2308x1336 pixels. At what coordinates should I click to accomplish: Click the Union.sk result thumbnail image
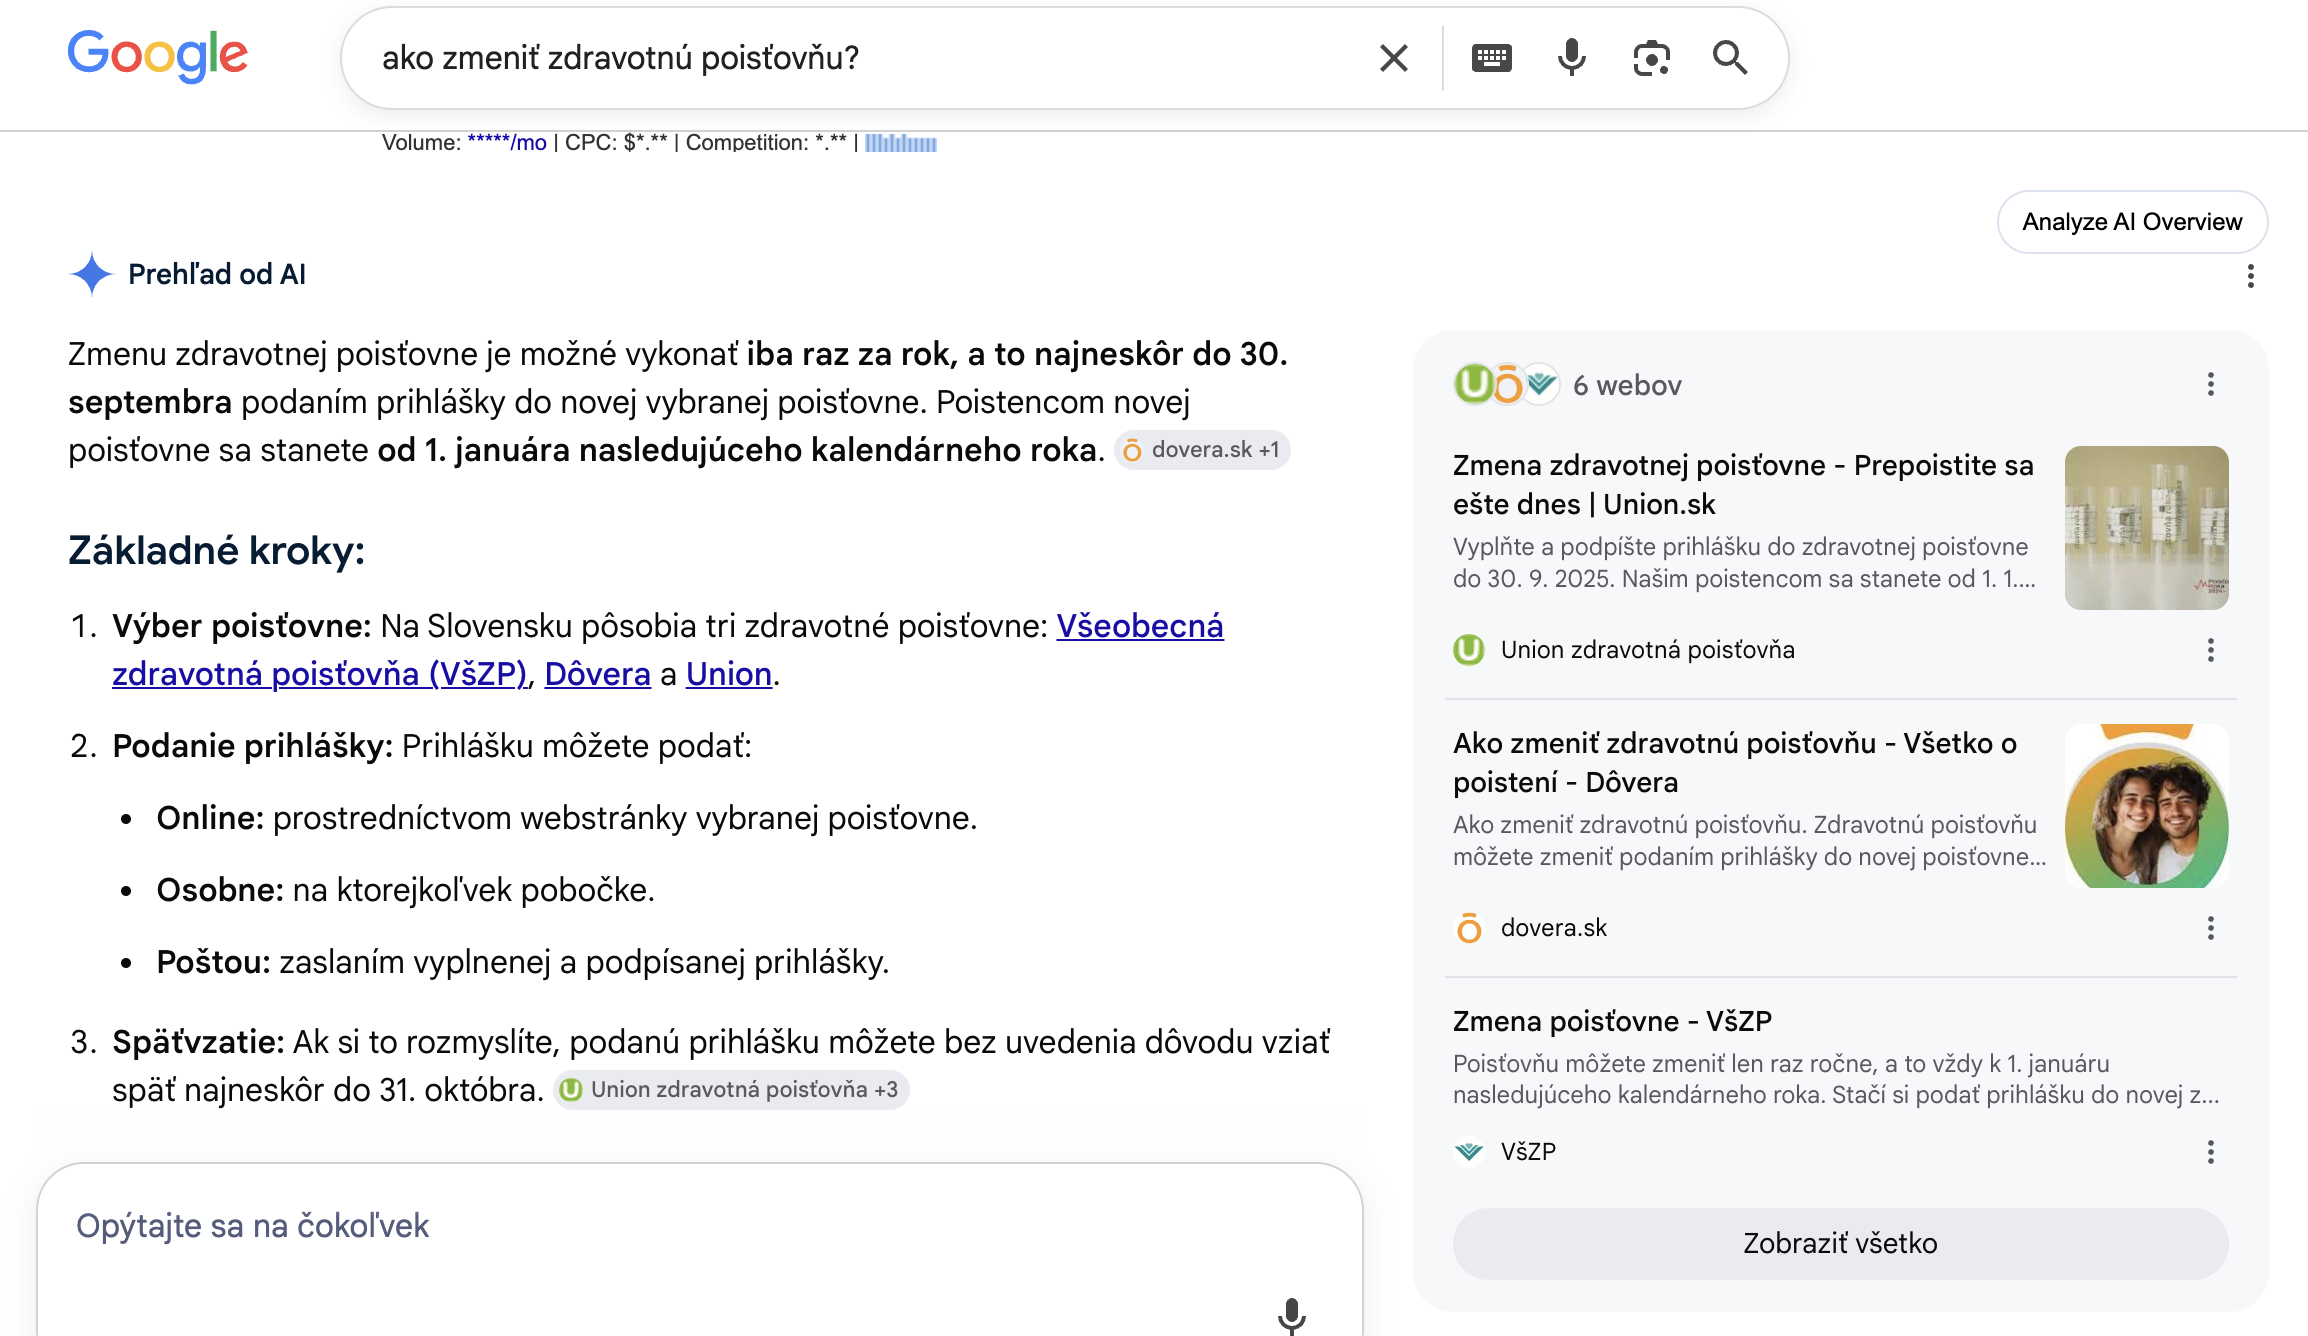[2146, 528]
